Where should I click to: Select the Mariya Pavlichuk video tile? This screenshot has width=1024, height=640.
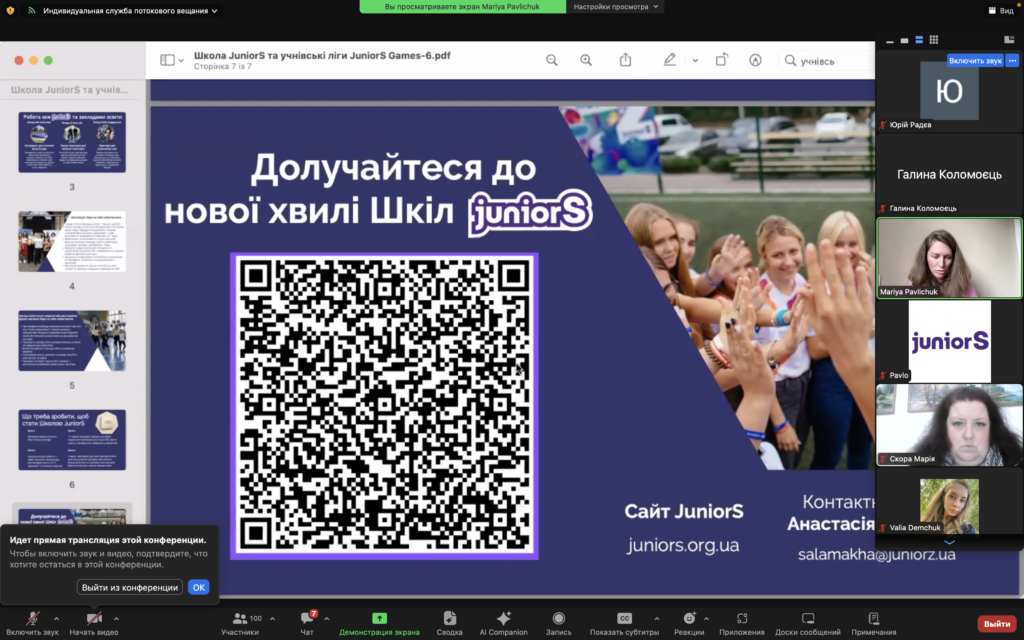(950, 258)
